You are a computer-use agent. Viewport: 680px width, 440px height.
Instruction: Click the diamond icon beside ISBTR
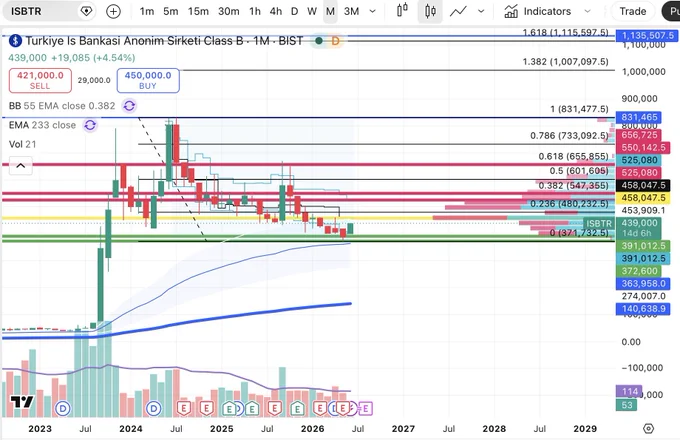tap(86, 11)
